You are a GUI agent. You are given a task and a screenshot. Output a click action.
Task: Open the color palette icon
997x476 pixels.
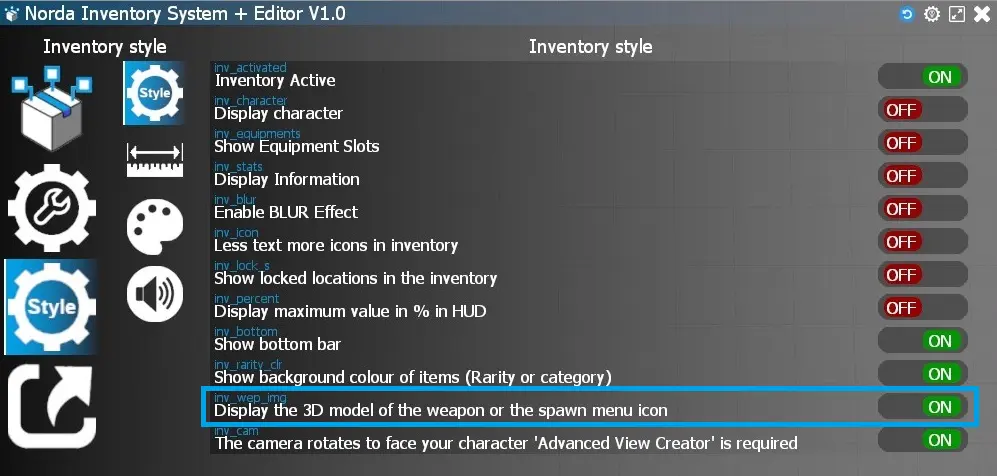155,227
